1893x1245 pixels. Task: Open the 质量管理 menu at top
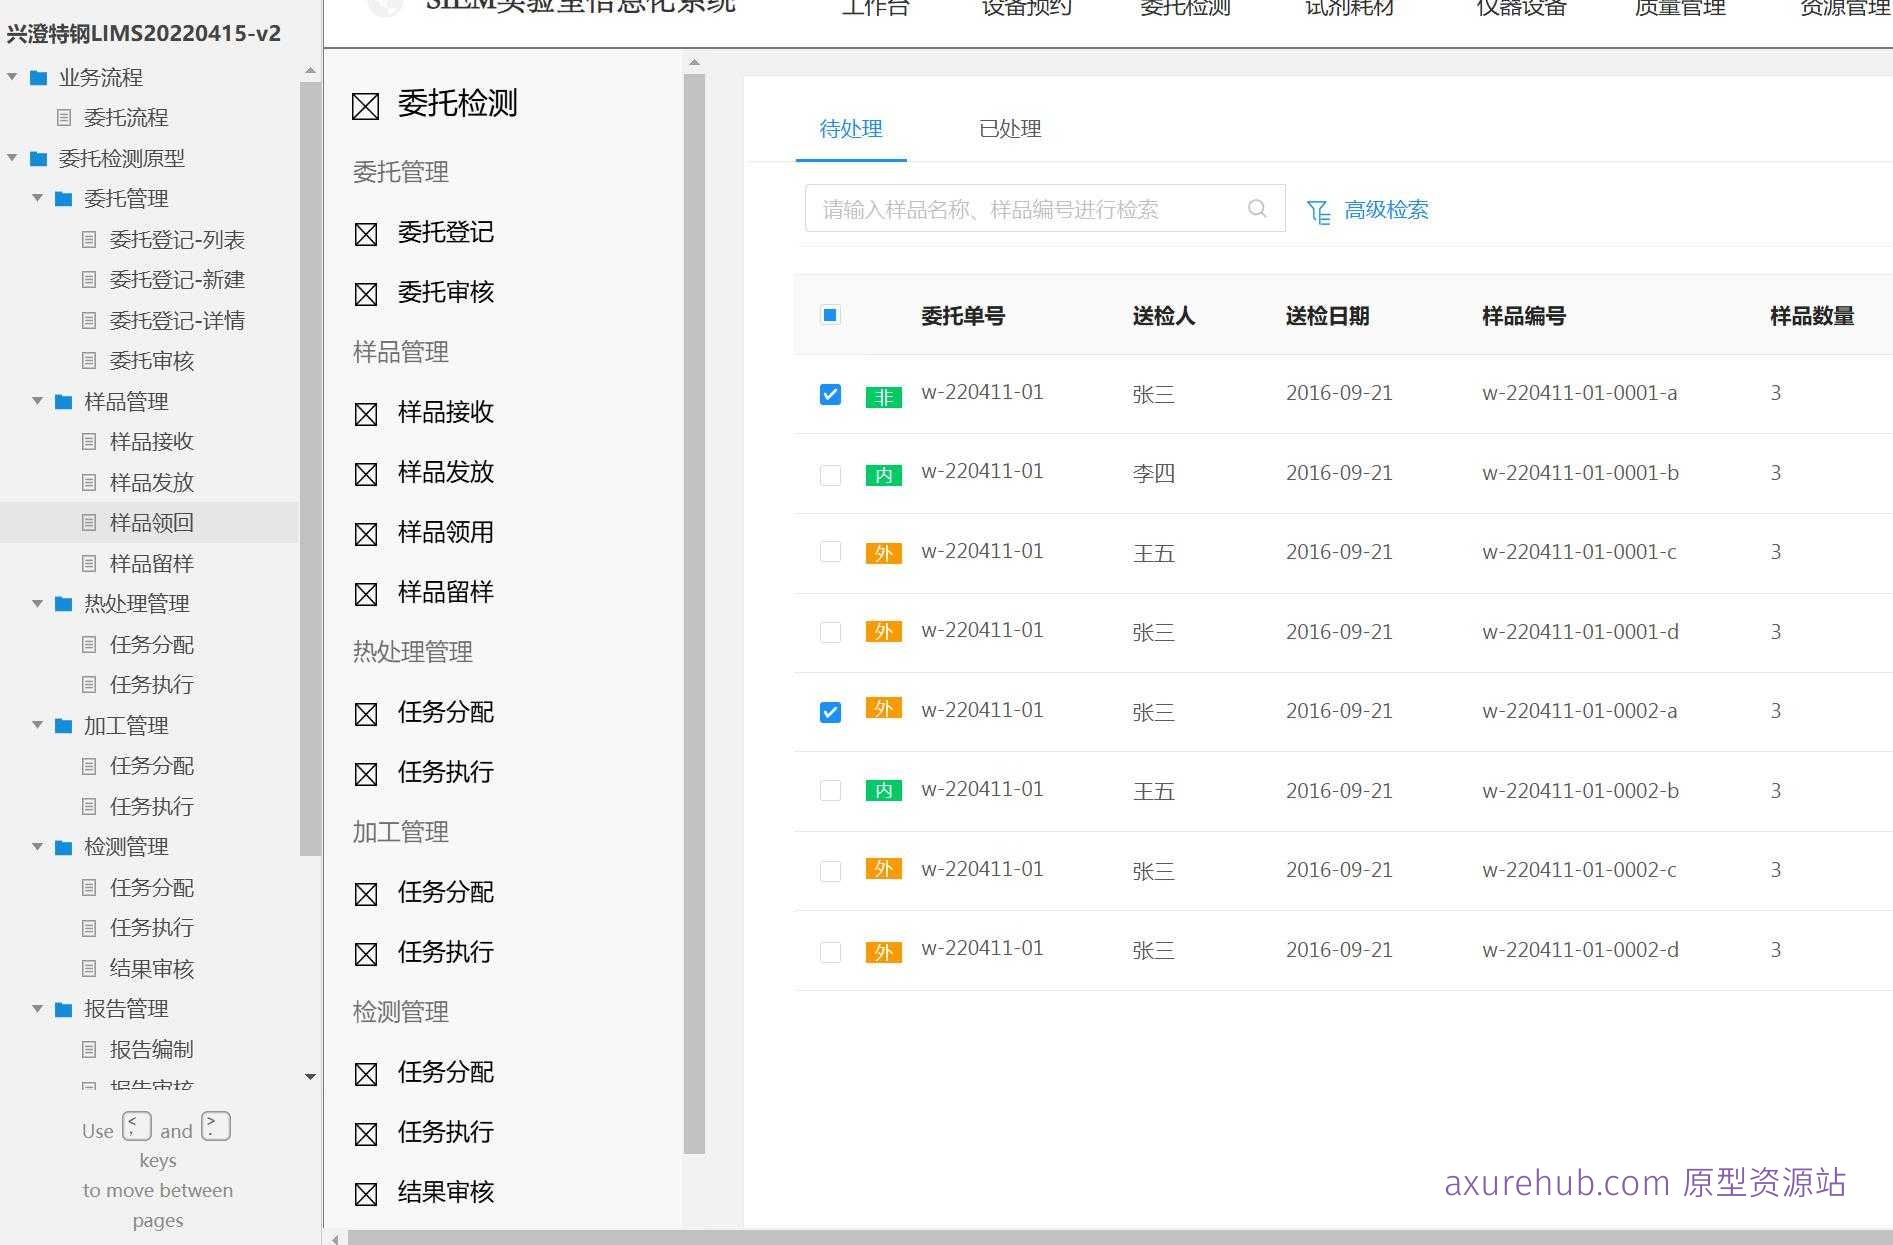pos(1678,9)
